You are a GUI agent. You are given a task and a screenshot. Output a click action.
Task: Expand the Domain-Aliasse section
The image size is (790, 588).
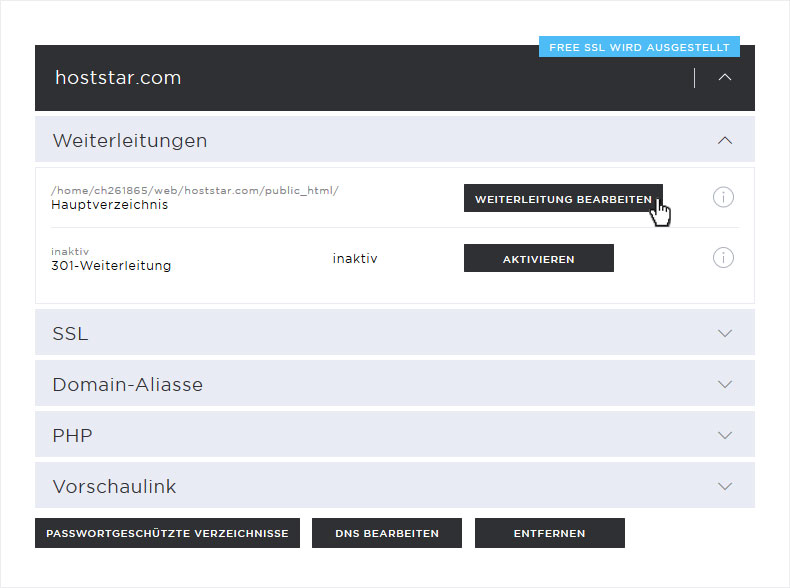(725, 384)
